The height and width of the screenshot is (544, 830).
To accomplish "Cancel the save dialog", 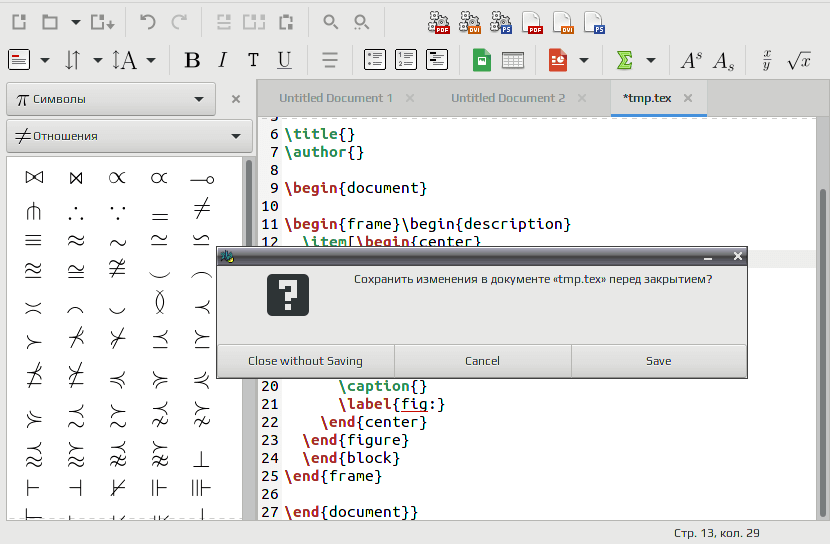I will [x=482, y=361].
